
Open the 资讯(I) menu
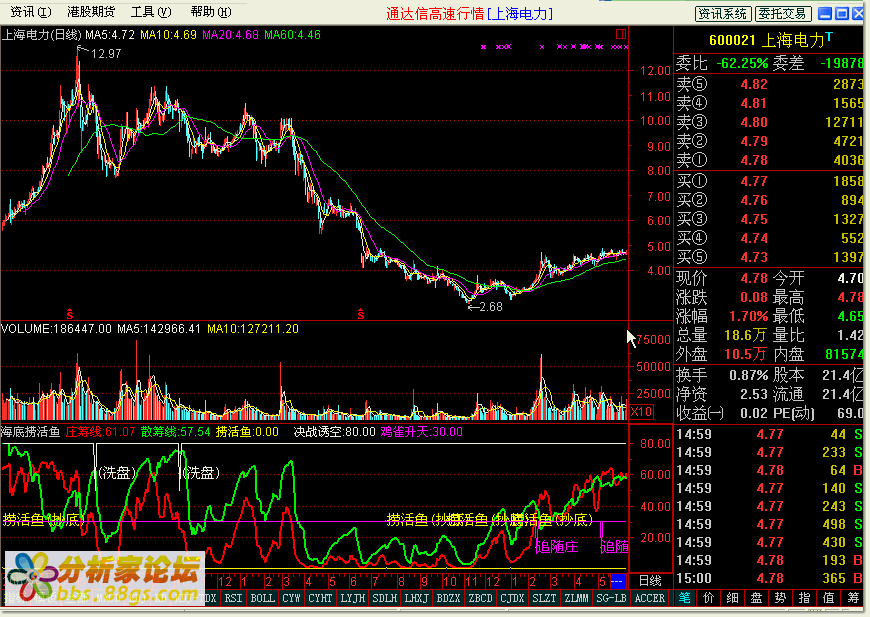pyautogui.click(x=31, y=12)
